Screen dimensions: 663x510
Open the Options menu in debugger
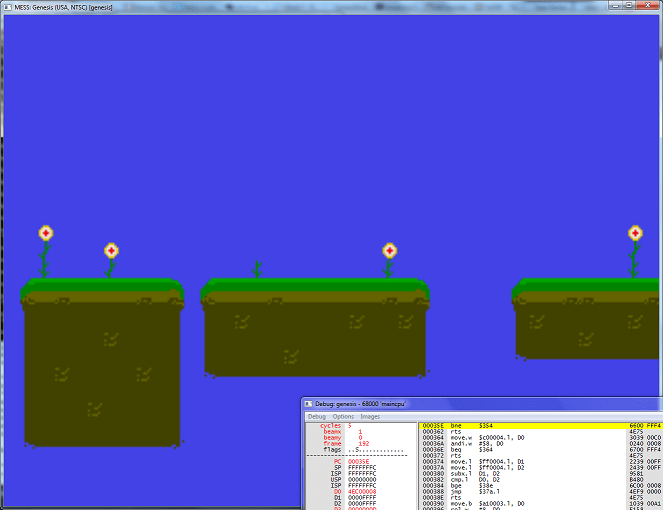coord(343,416)
